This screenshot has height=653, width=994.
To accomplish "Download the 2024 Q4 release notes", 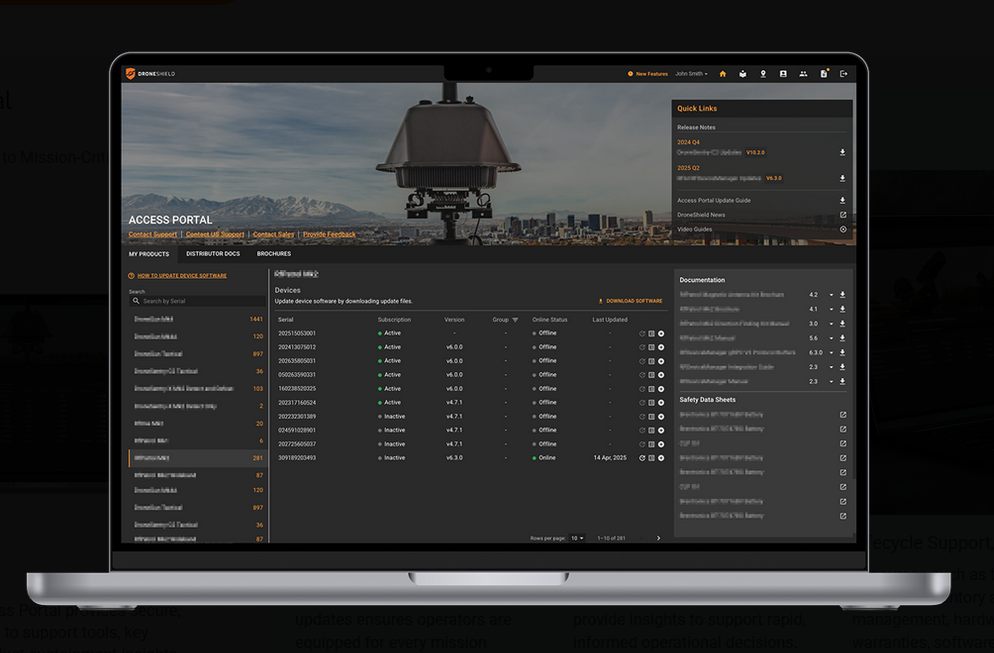I will pyautogui.click(x=842, y=153).
